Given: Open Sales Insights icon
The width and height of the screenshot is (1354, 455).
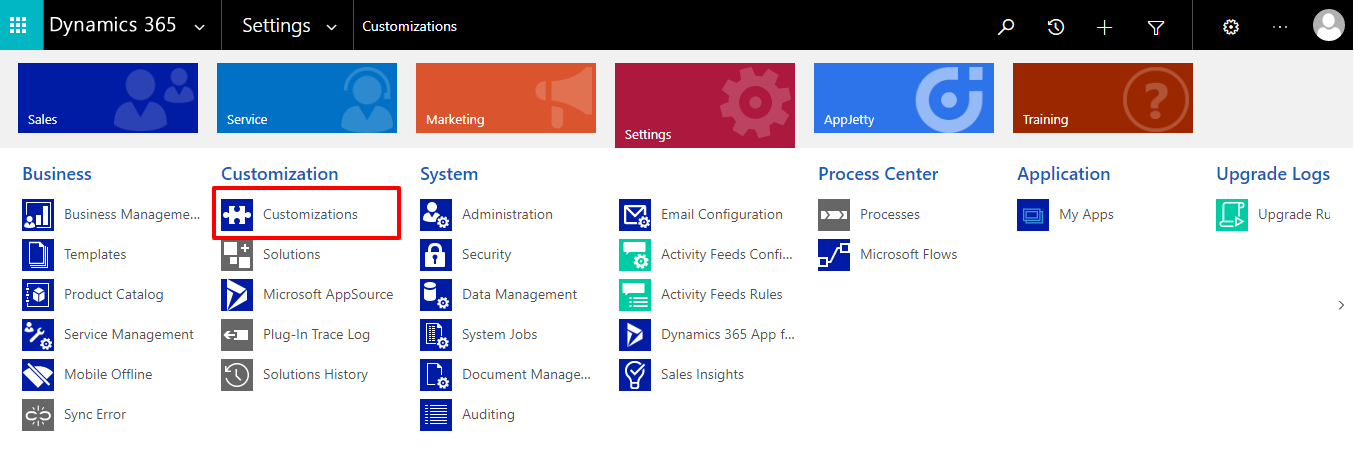Looking at the screenshot, I should pyautogui.click(x=635, y=375).
